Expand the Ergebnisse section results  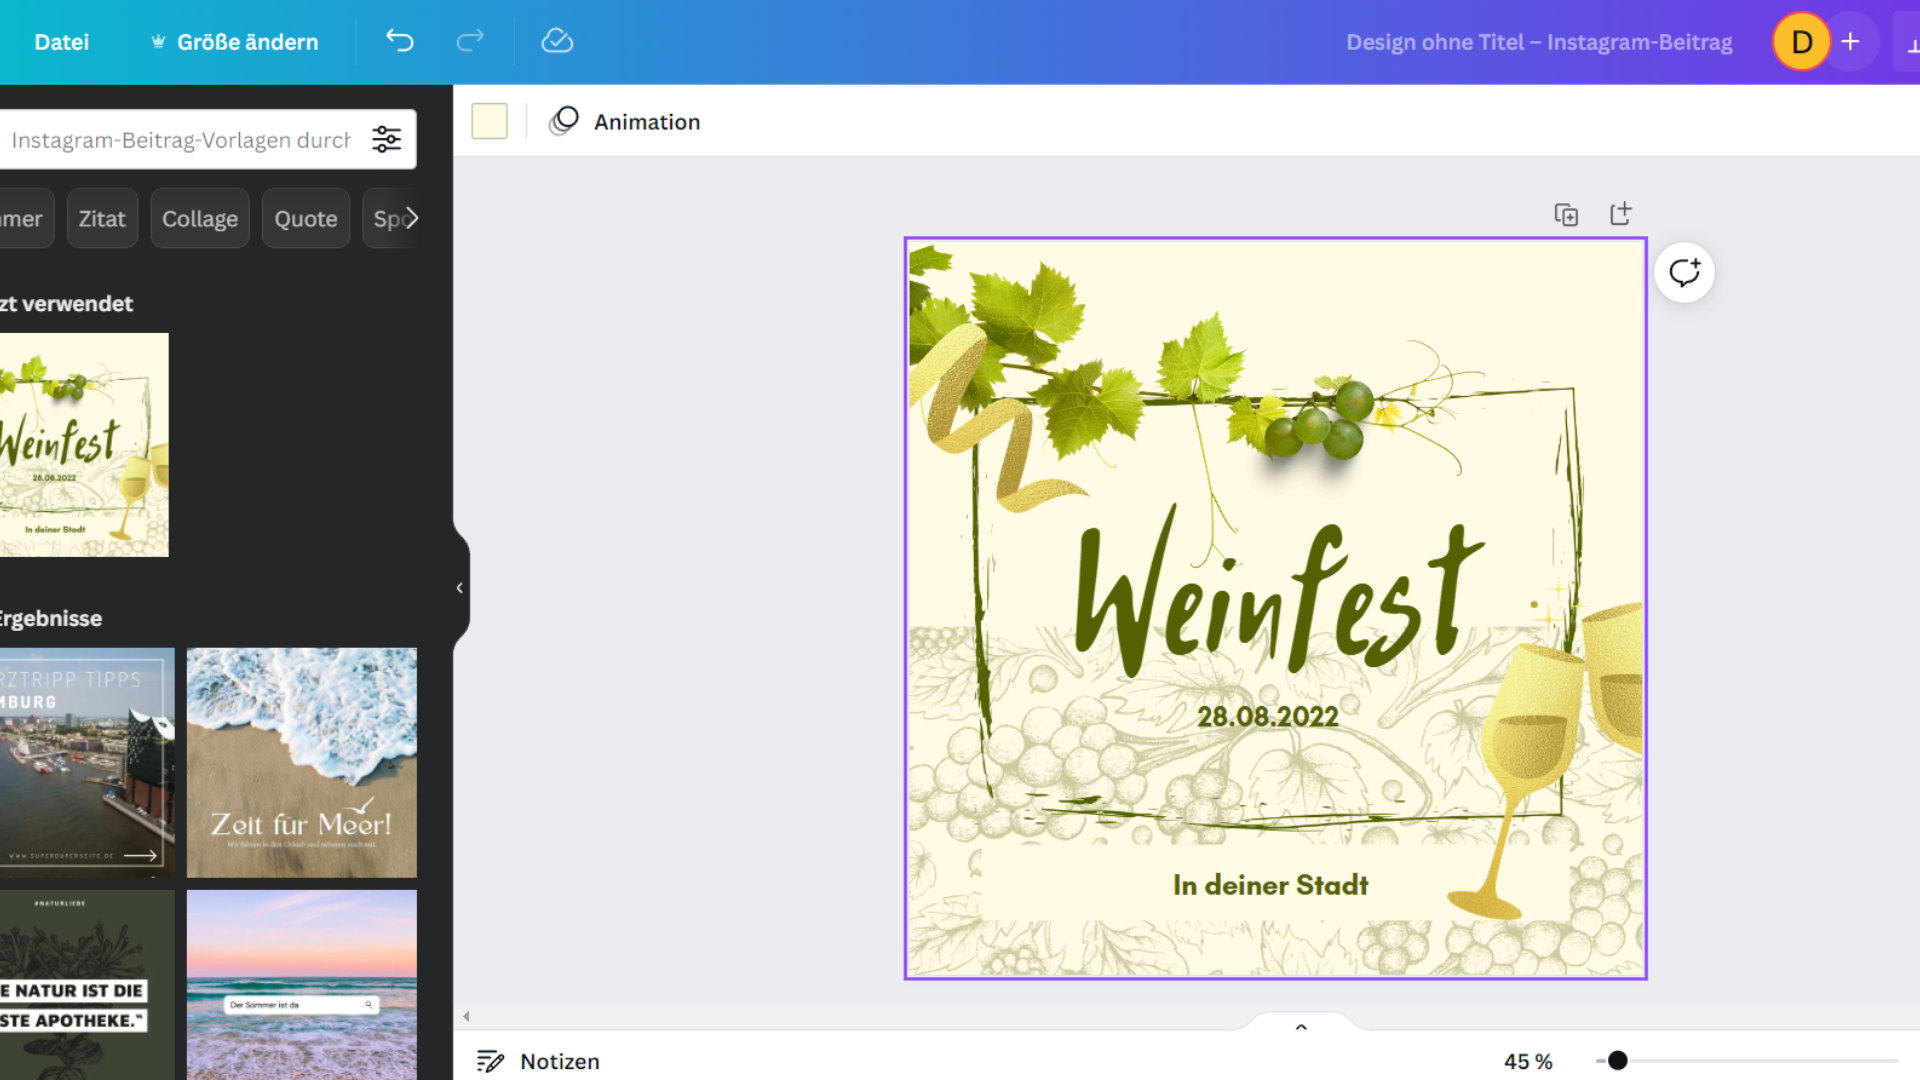click(50, 617)
